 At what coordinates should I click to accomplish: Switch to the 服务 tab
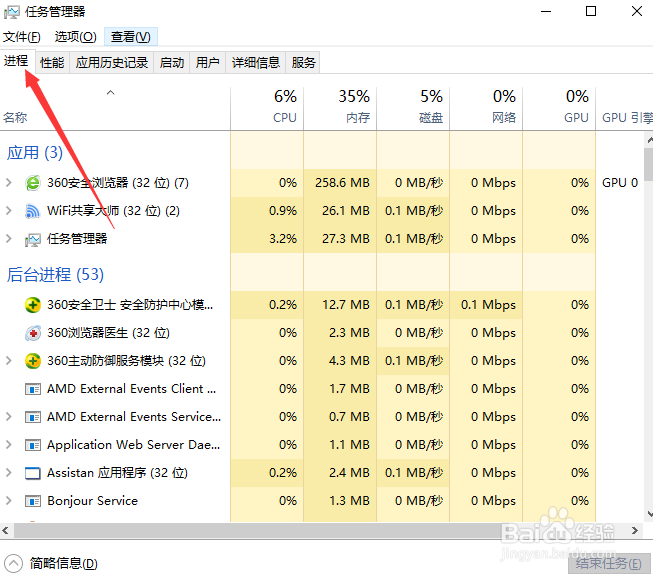(x=303, y=63)
